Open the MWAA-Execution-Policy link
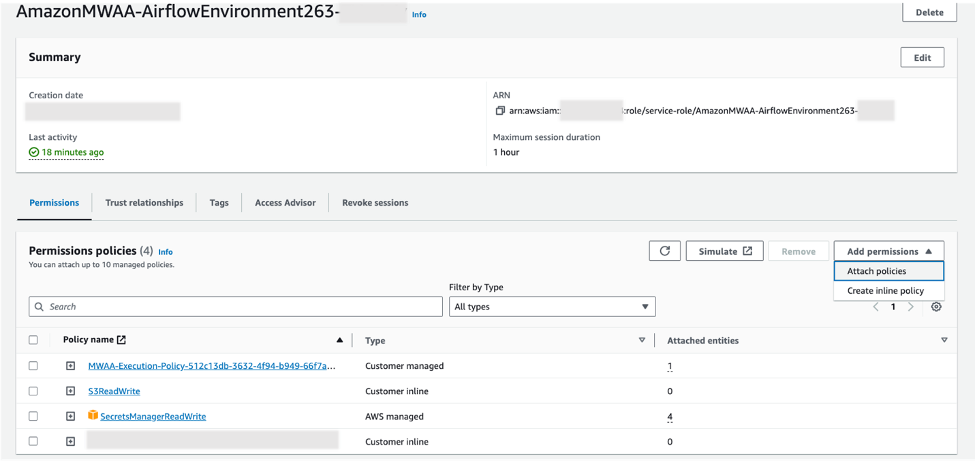This screenshot has height=462, width=977. click(x=212, y=366)
